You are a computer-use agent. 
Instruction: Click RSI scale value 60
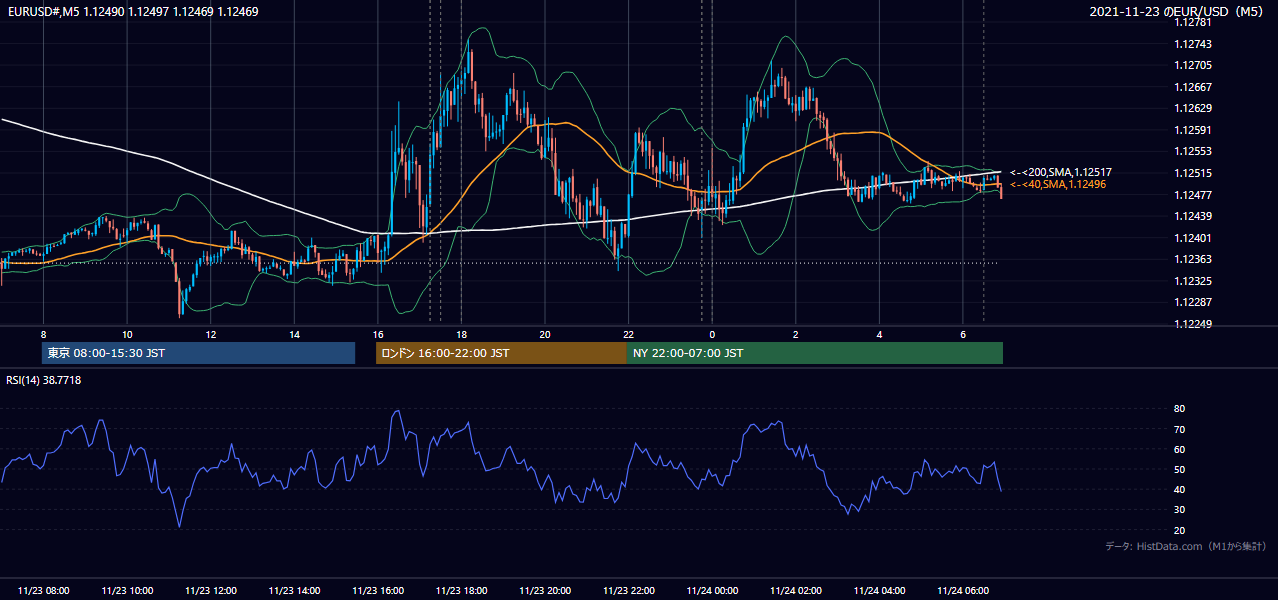pos(1179,450)
